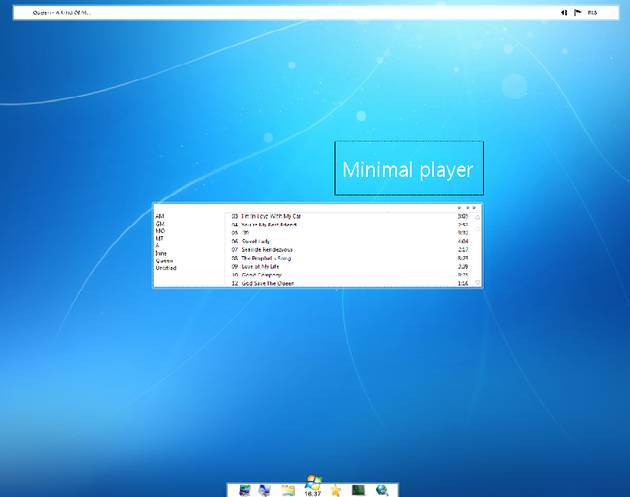Open the second computer icon in dock
Viewport: 630px width, 497px height.
pos(264,490)
